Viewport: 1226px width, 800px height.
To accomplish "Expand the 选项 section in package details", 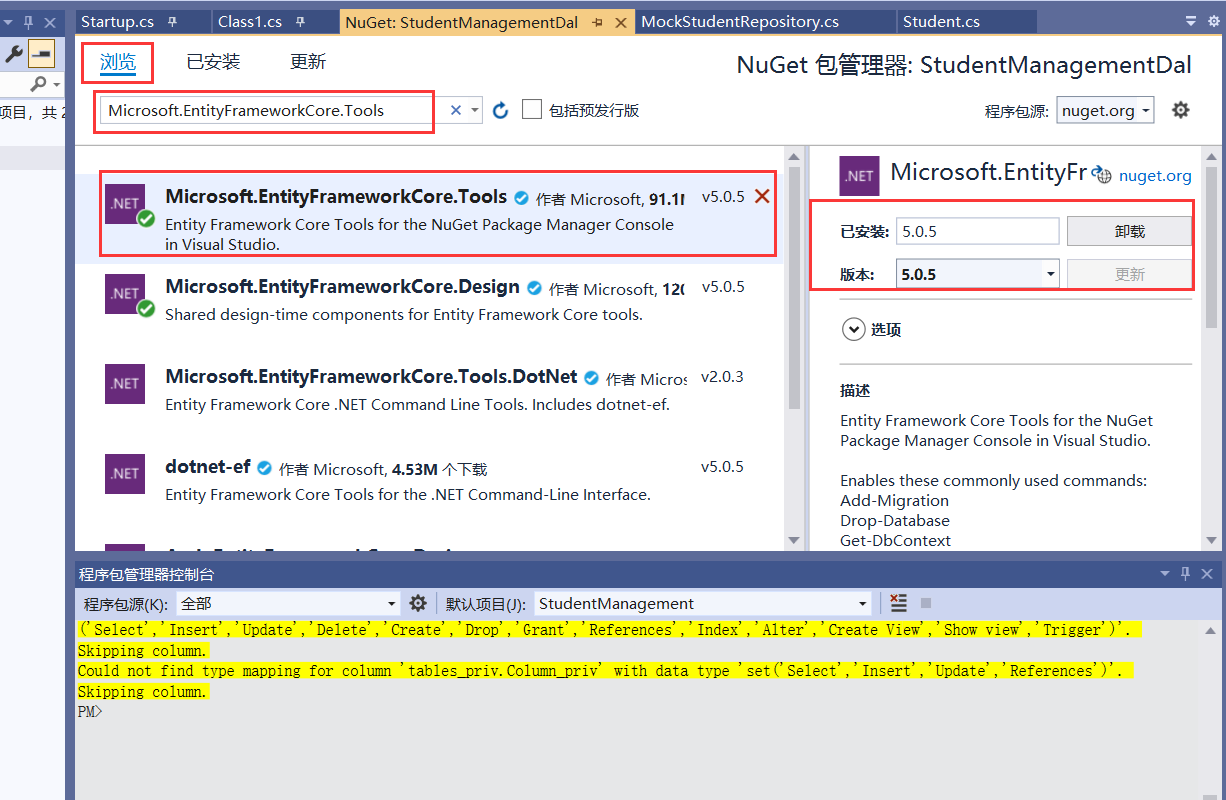I will tap(854, 329).
